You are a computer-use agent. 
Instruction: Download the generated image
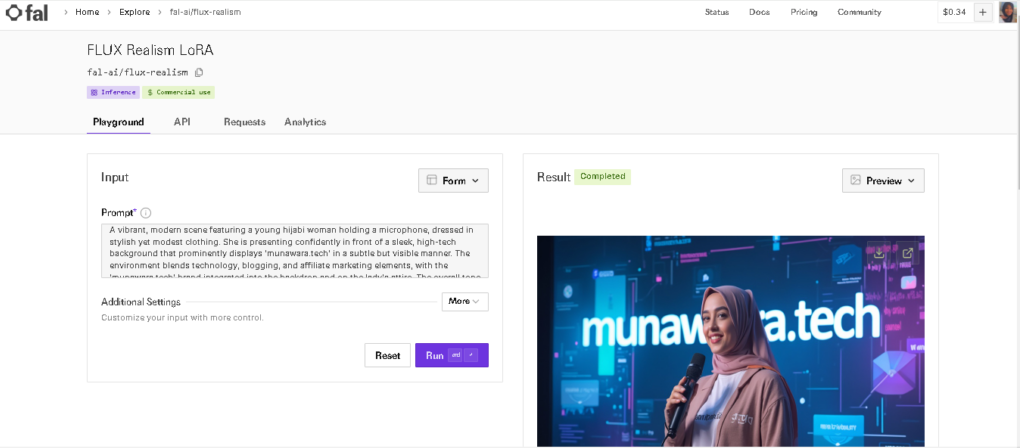[x=879, y=254]
